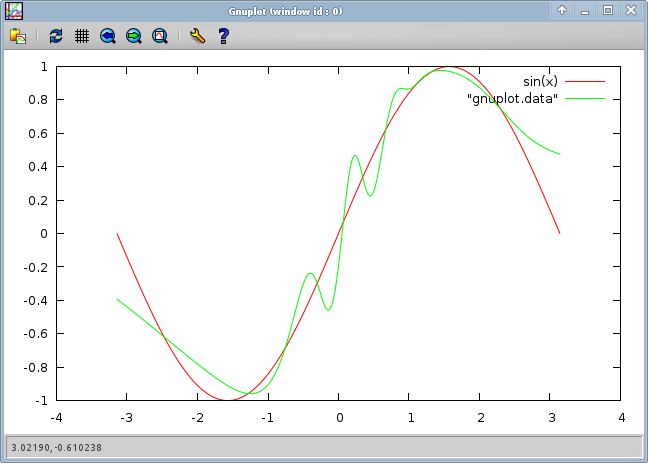The image size is (648, 463).
Task: Autoscale the plot axes
Action: coord(160,36)
